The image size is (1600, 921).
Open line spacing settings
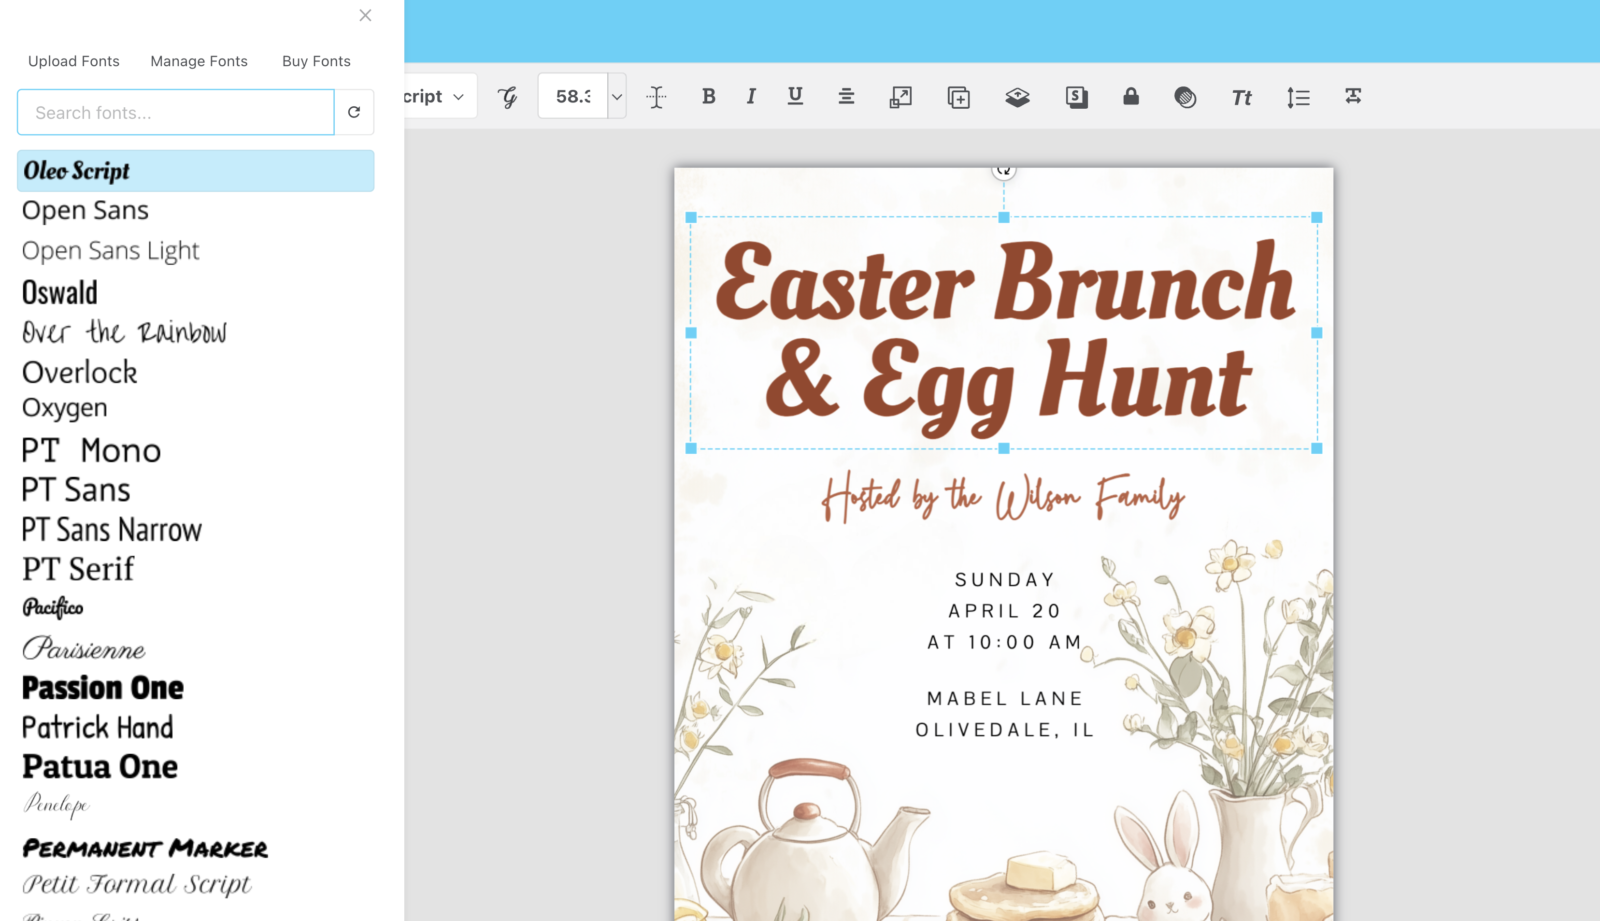click(x=1298, y=97)
